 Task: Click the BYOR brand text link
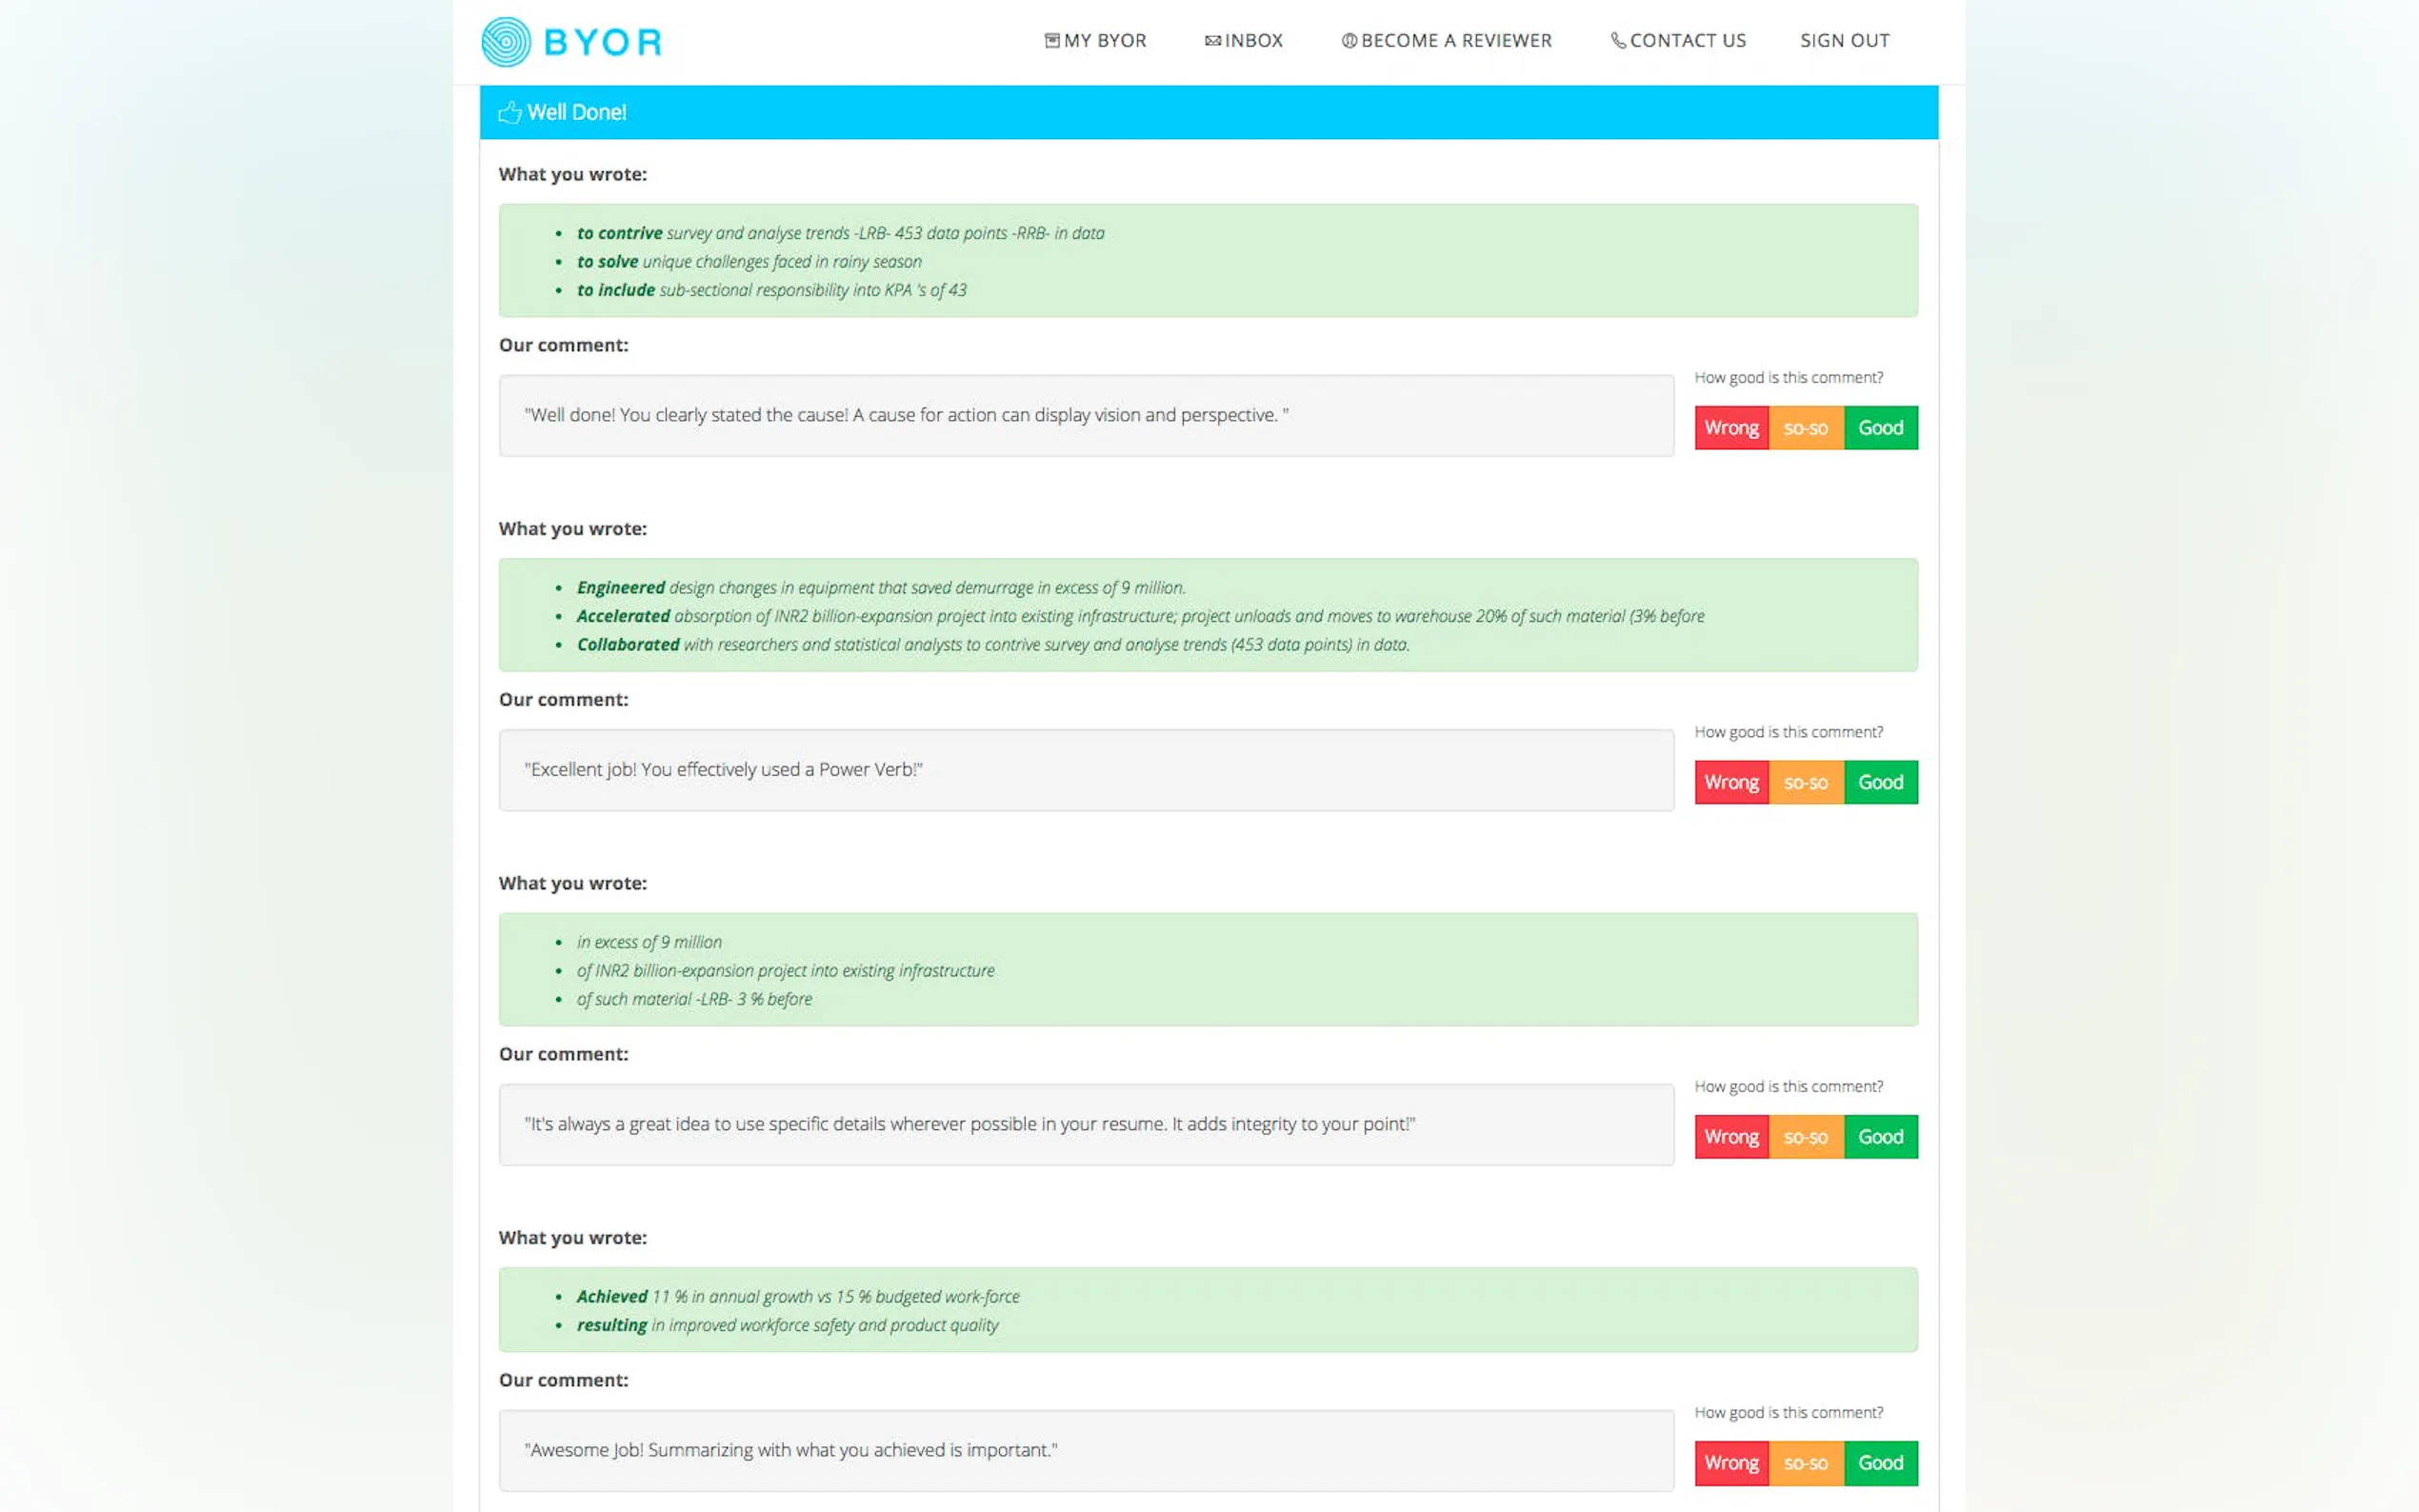pos(603,42)
